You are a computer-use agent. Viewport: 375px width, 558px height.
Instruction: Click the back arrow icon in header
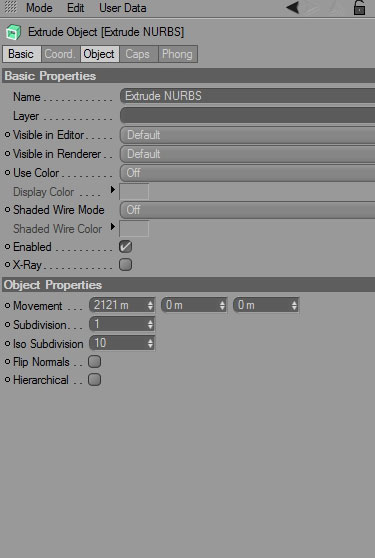click(292, 7)
